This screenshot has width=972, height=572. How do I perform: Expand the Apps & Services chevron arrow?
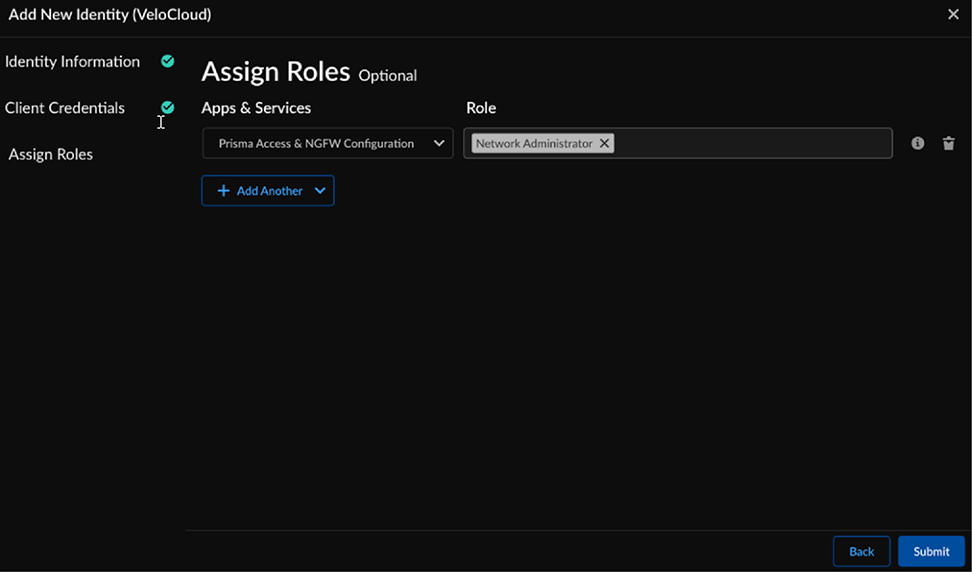tap(439, 144)
